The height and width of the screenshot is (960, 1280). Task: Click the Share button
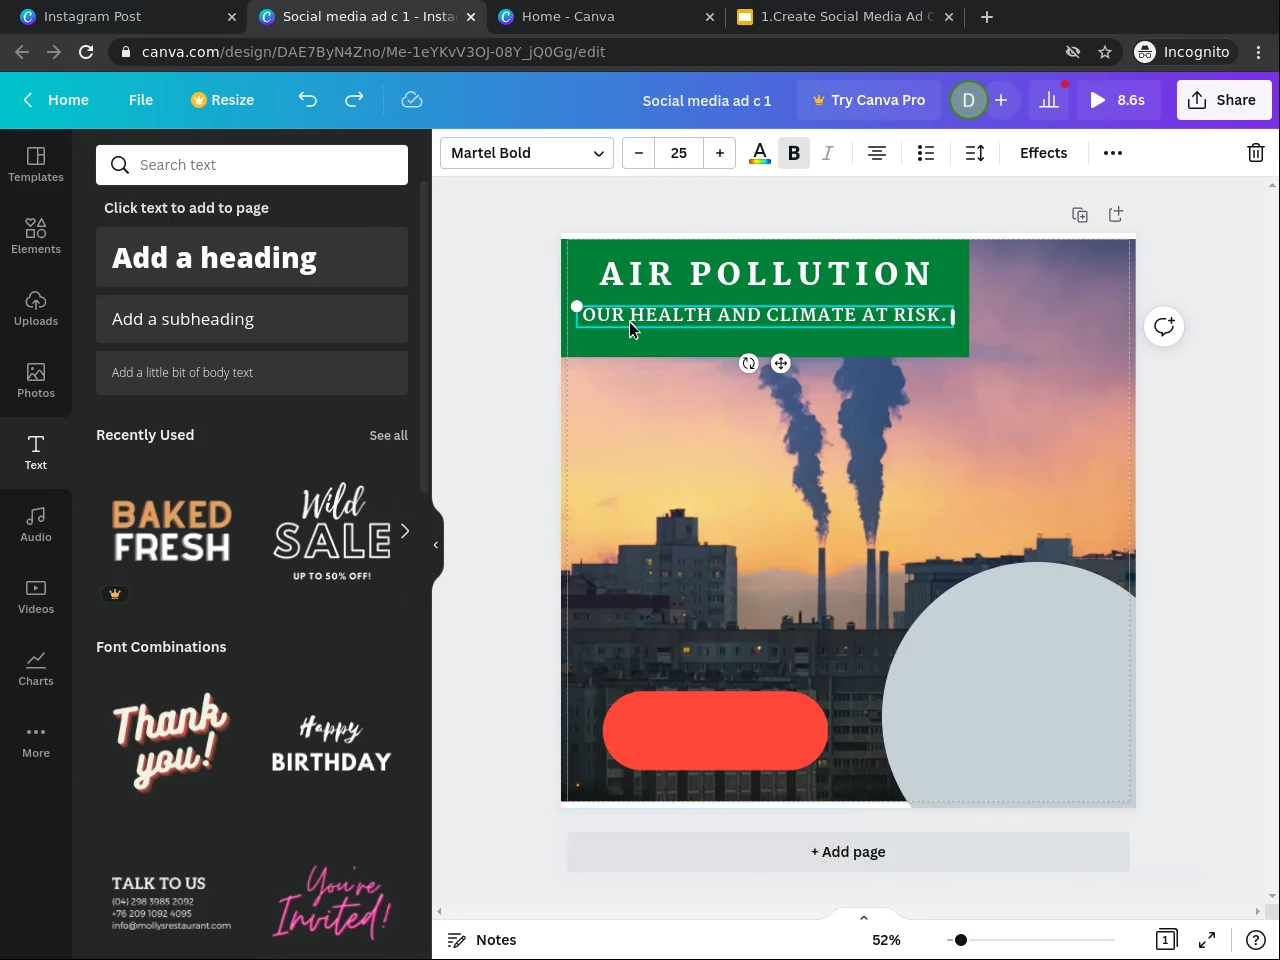1224,100
